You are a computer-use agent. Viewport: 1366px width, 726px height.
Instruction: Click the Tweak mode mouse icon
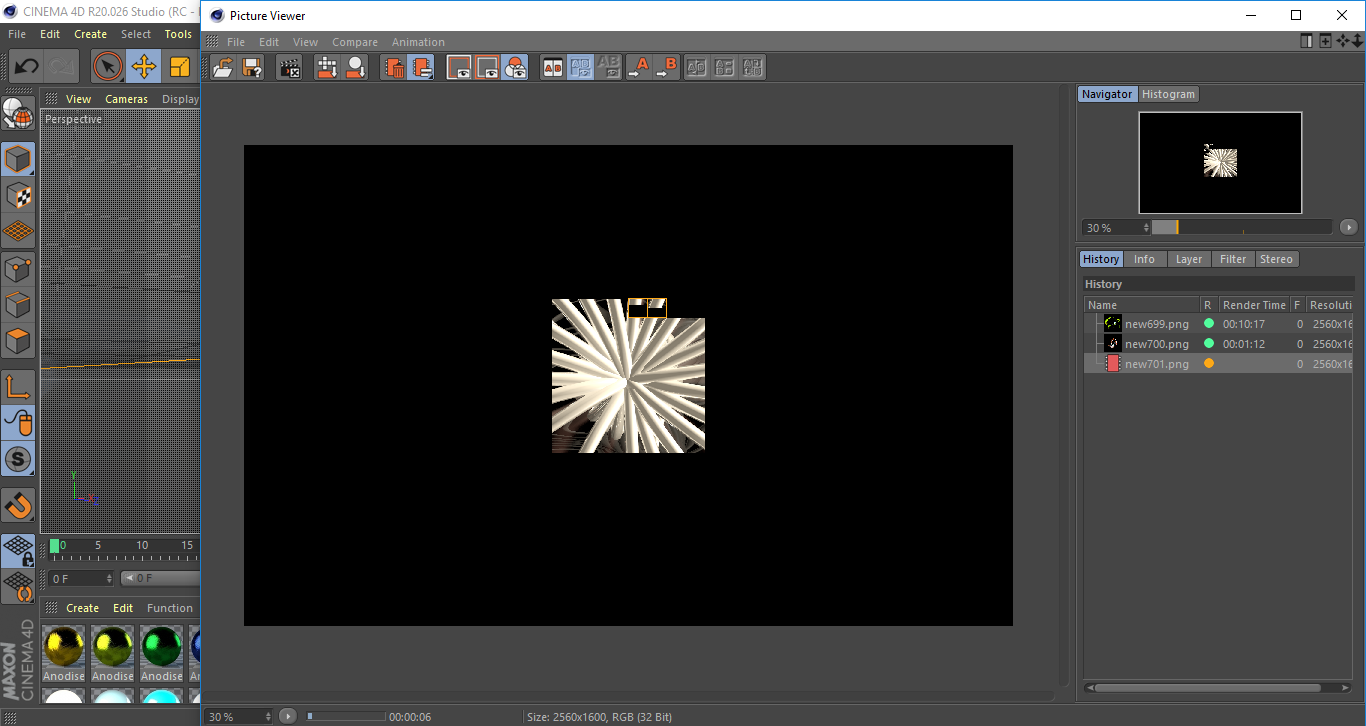(x=18, y=423)
